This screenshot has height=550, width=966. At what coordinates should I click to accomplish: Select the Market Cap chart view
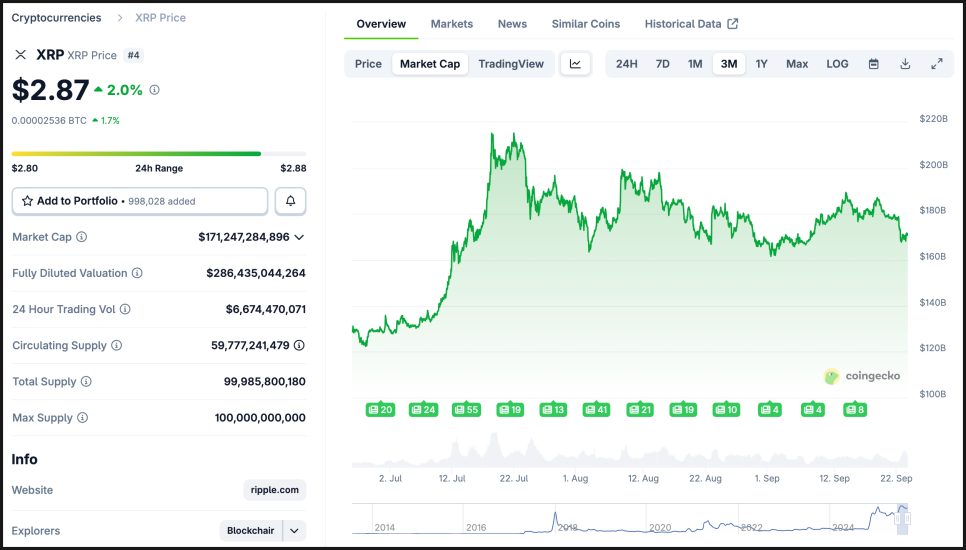pyautogui.click(x=430, y=63)
